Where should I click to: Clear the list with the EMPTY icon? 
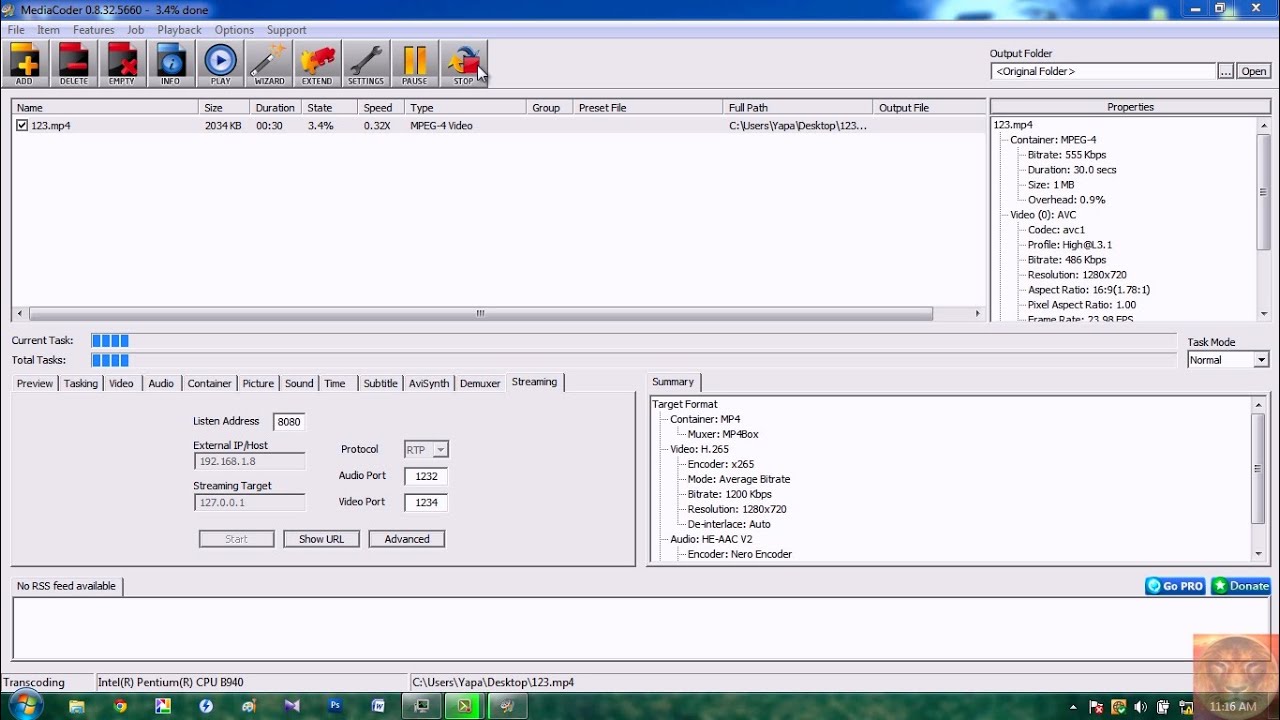[122, 64]
